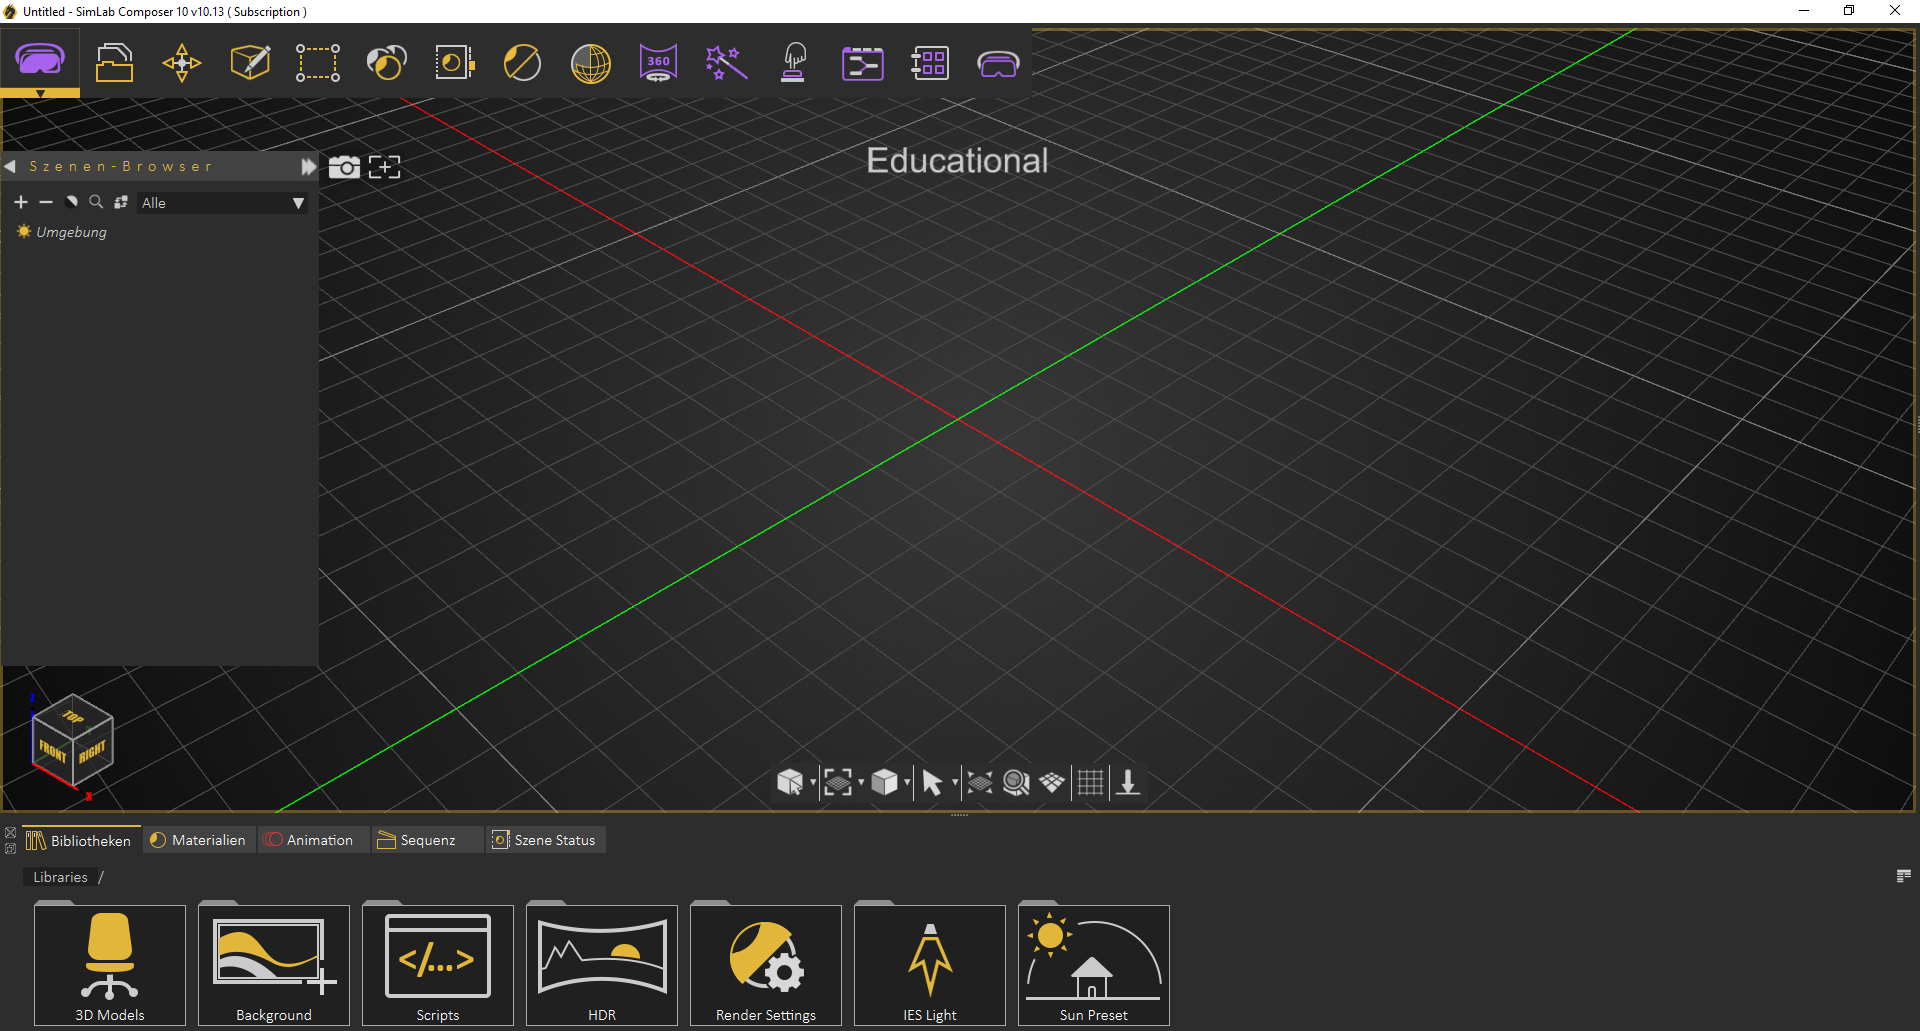Expand dropdown arrow under the VR workbench icon
Viewport: 1920px width, 1031px height.
pos(40,93)
